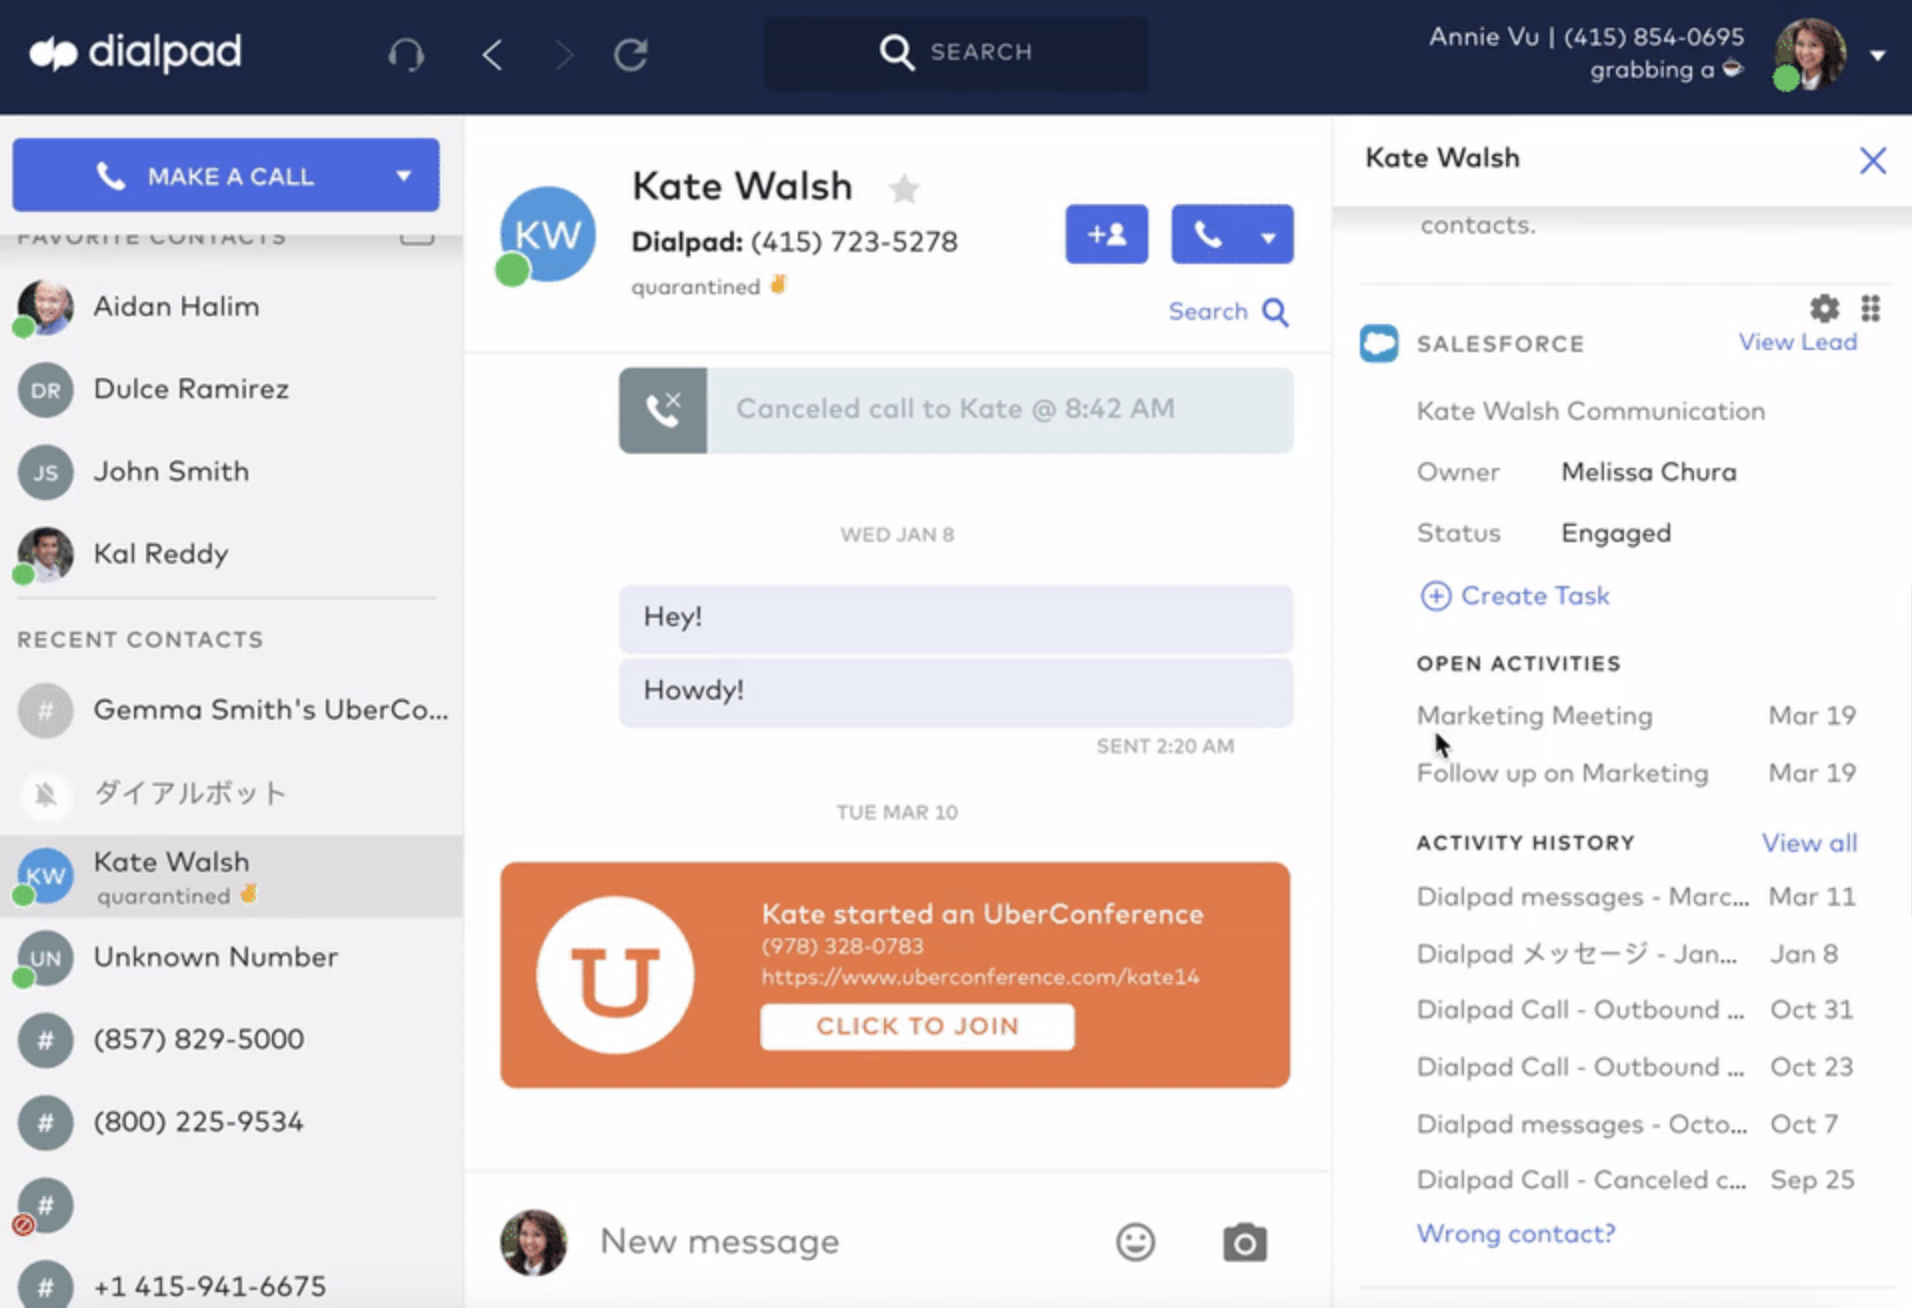Open Dialpad Call Canceled Sep 25 entry
1912x1308 pixels.
point(1635,1181)
